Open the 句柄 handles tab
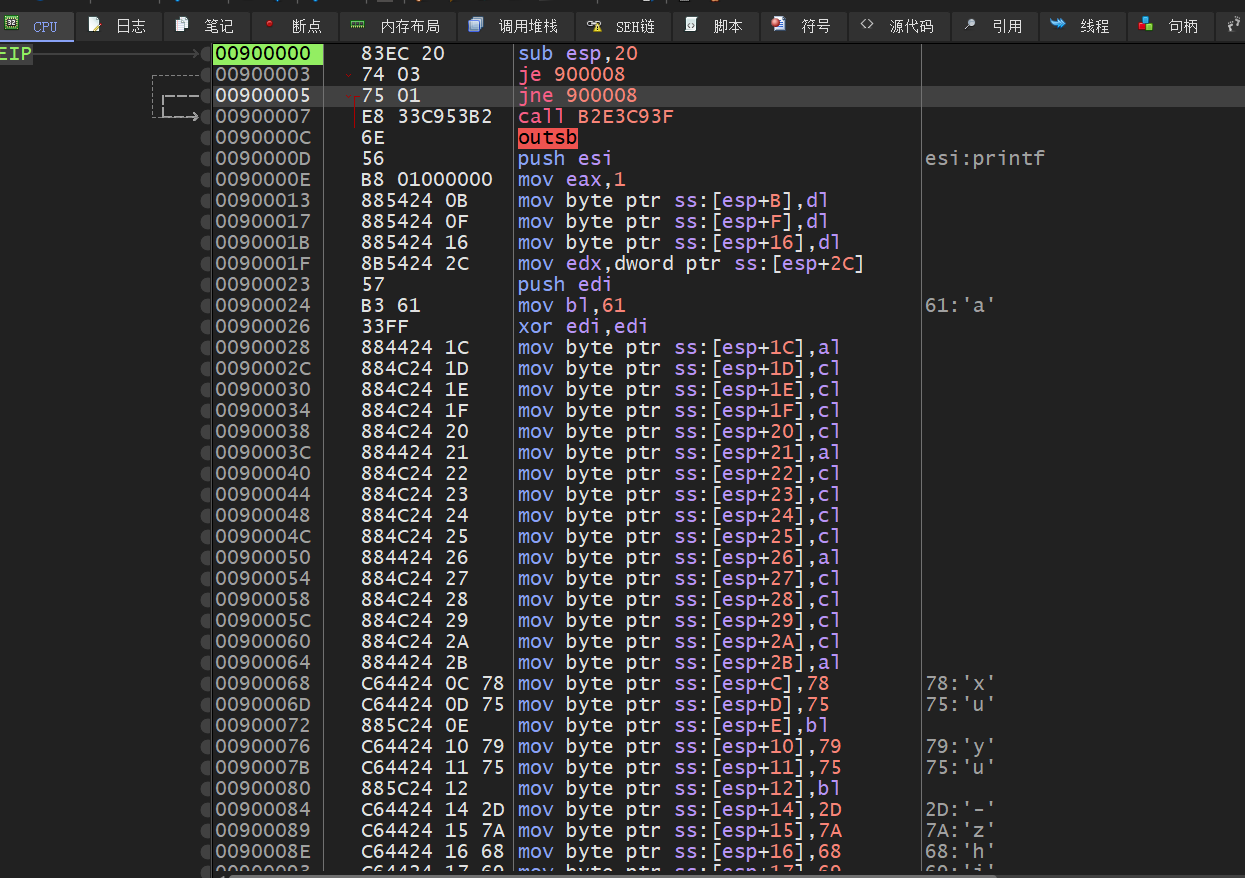Image resolution: width=1245 pixels, height=878 pixels. click(1169, 26)
